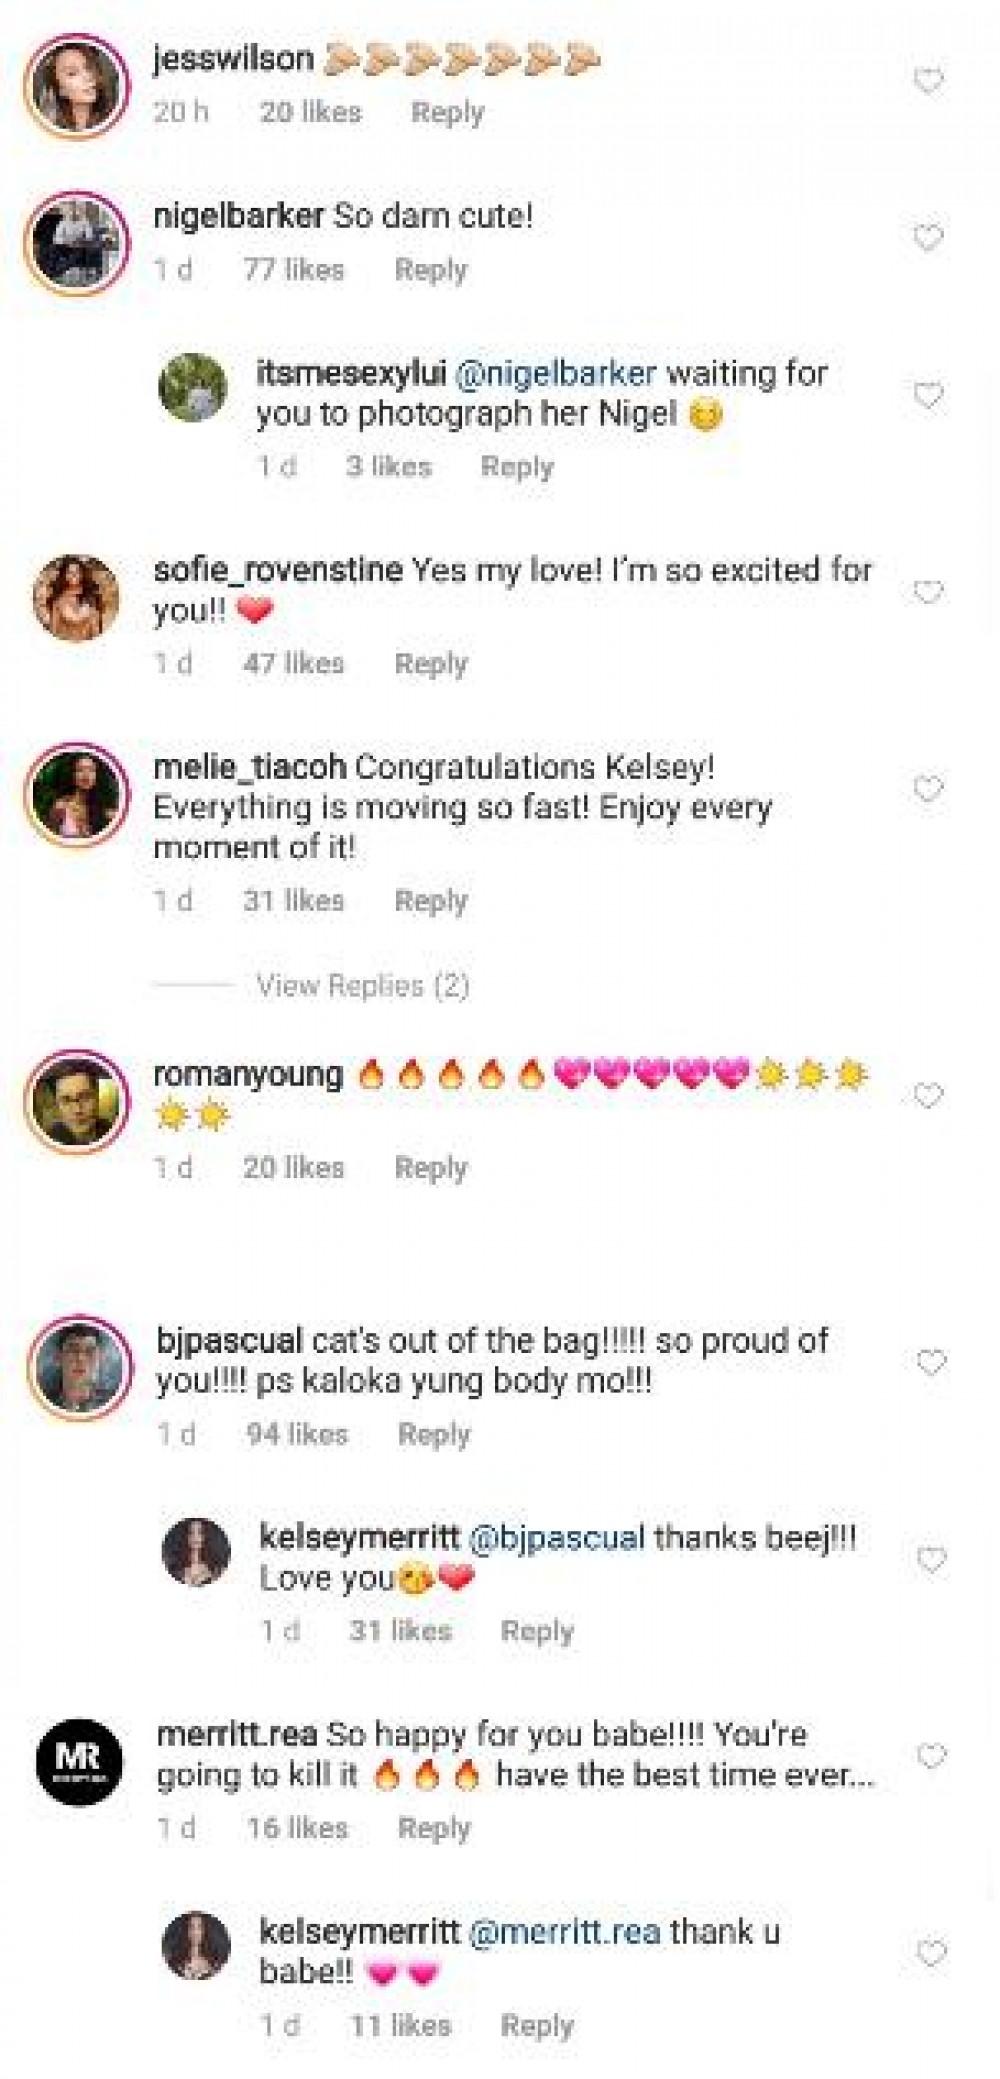Open the @nigelbarker mention in itsmesexylui's reply
This screenshot has width=1000, height=2079.
556,374
